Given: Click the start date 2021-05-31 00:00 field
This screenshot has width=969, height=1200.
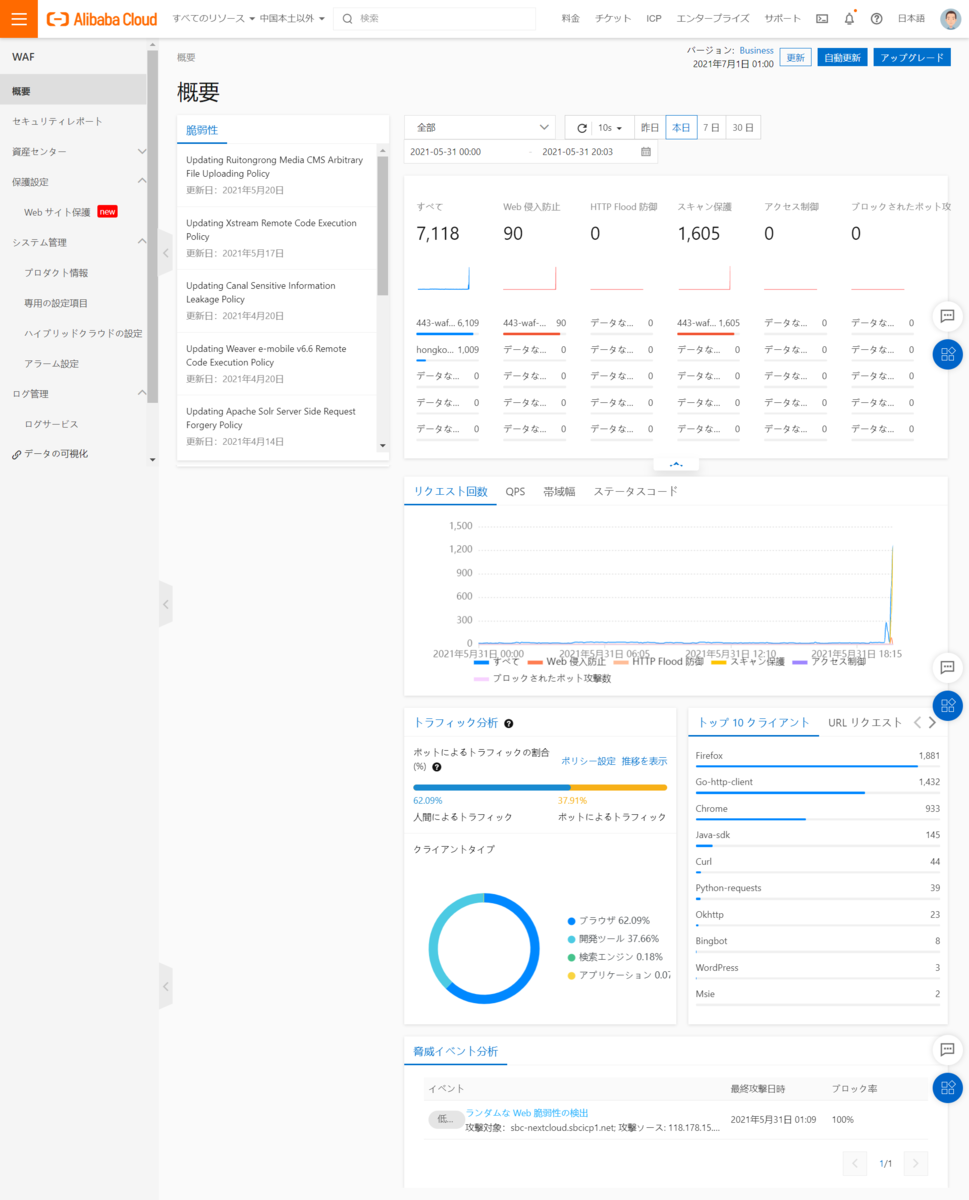Looking at the screenshot, I should tap(446, 152).
